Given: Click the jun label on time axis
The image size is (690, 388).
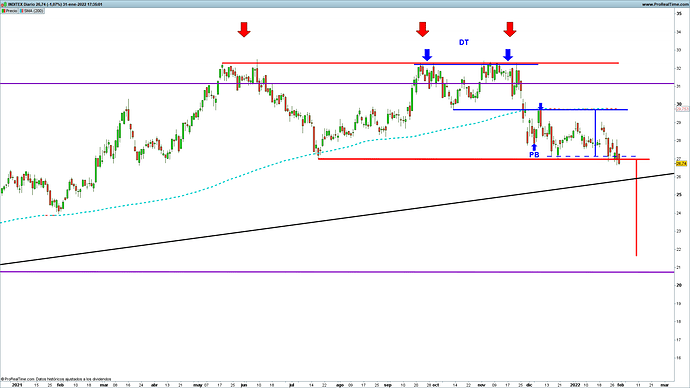Looking at the screenshot, I should tap(244, 384).
